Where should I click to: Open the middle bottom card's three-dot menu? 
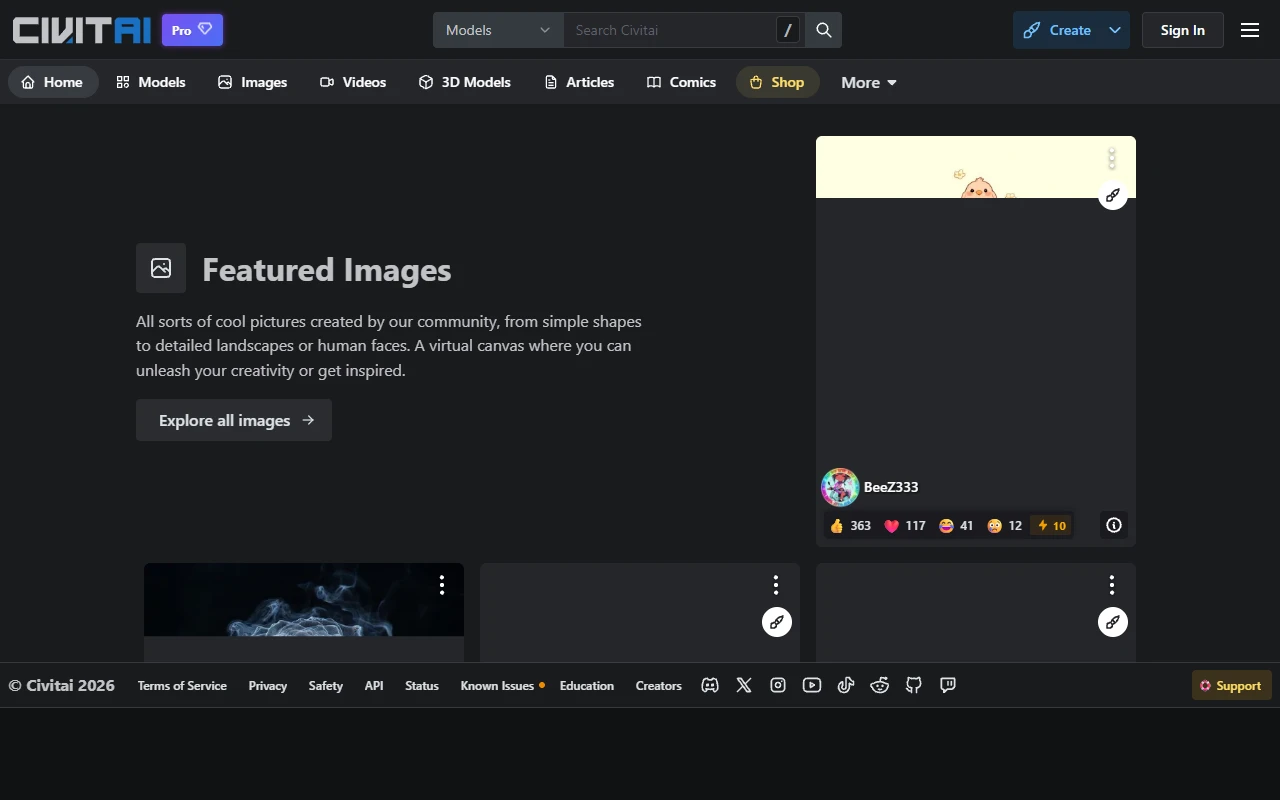[776, 585]
